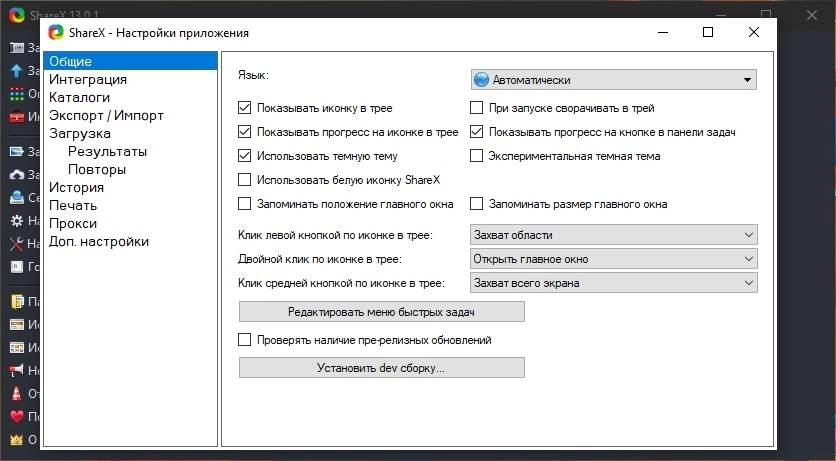
Task: Click Debug traffic cone icon in main window
Action: point(17,393)
